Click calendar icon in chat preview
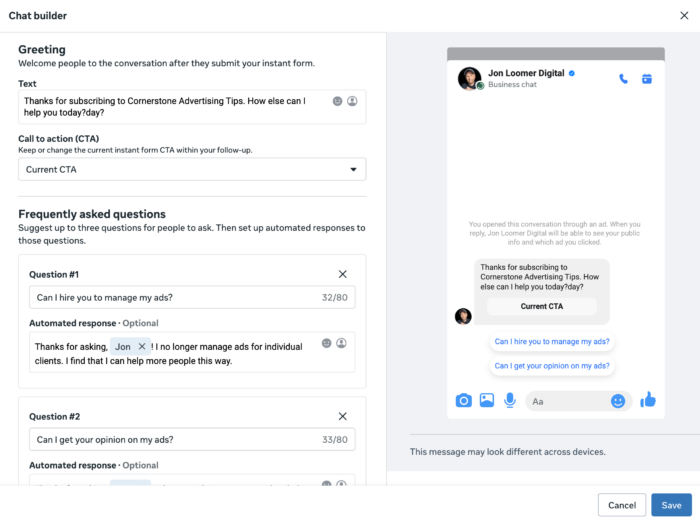The height and width of the screenshot is (525, 700). coord(647,79)
